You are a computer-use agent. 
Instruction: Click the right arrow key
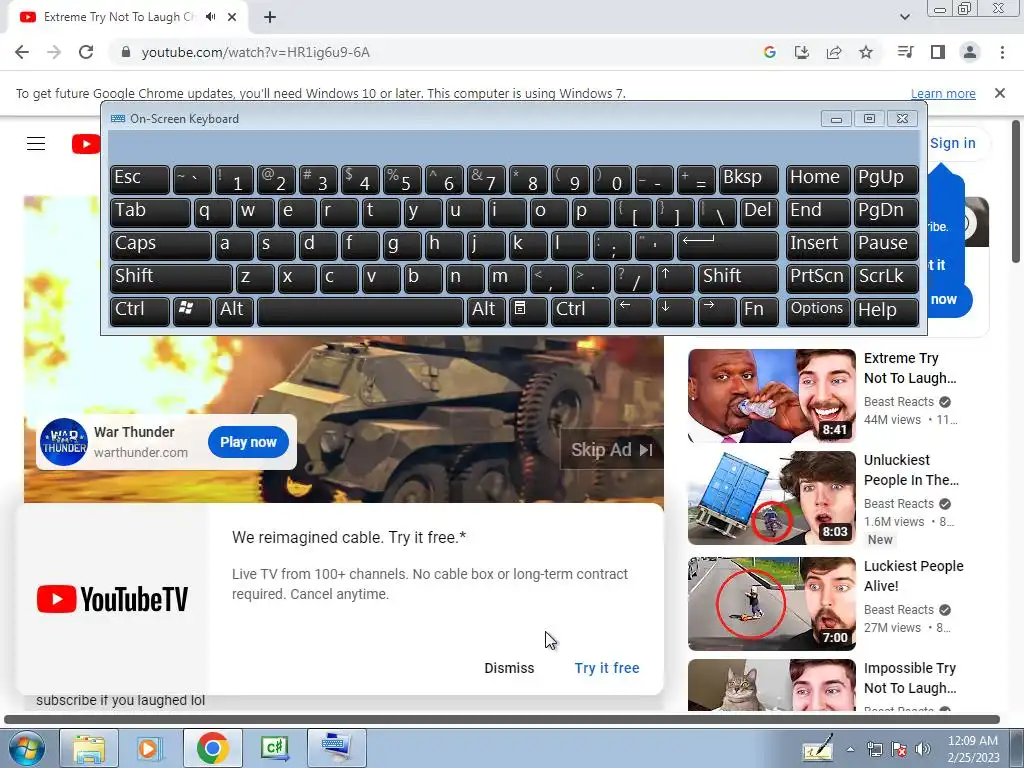coord(716,312)
